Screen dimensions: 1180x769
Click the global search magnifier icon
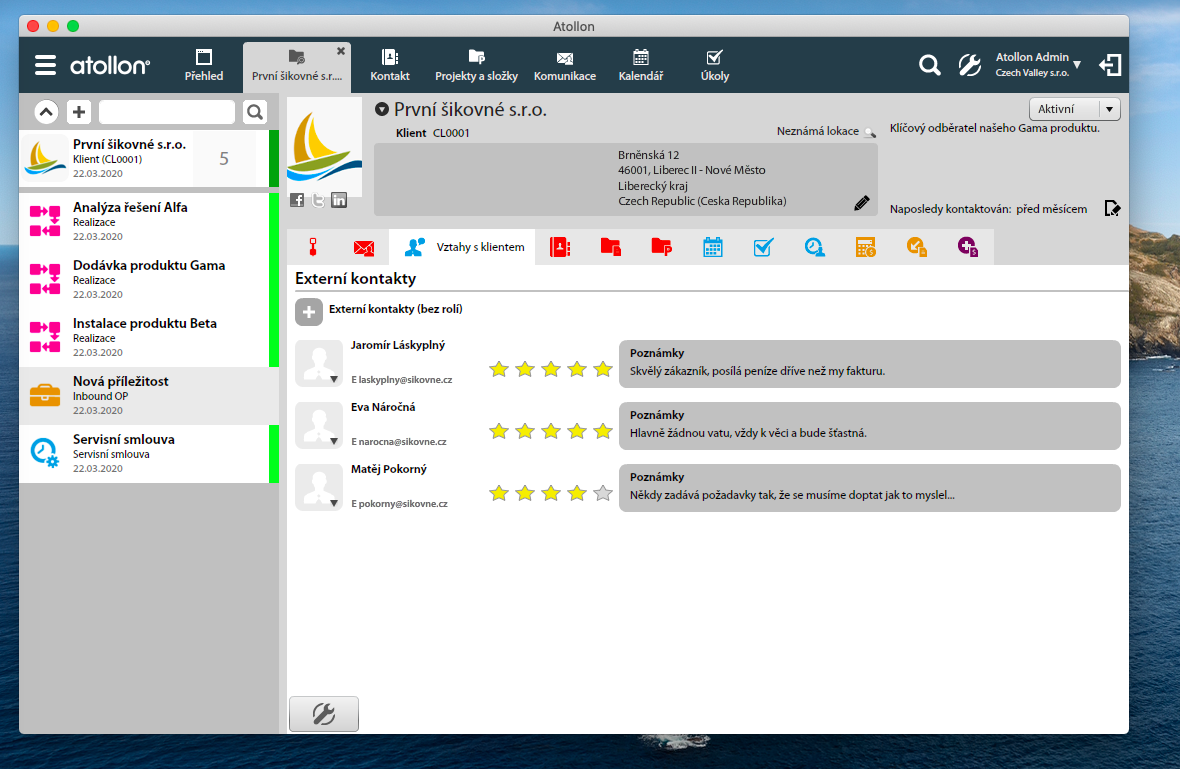coord(929,65)
